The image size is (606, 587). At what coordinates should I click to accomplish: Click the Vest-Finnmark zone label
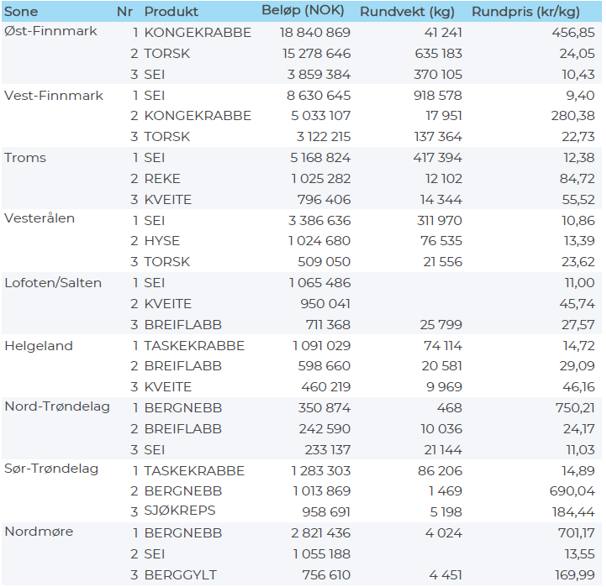point(53,95)
